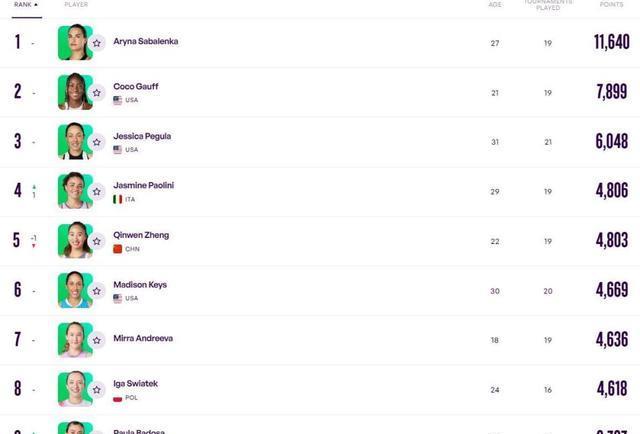
Task: Click Qinwen Zheng's player headshot
Action: pyautogui.click(x=75, y=240)
